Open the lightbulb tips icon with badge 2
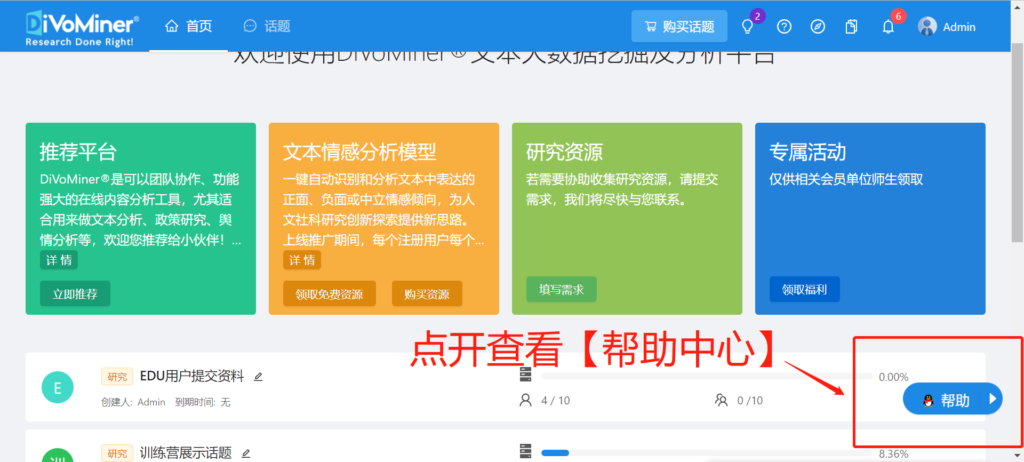Screen dimensions: 1024x462 [x=747, y=27]
